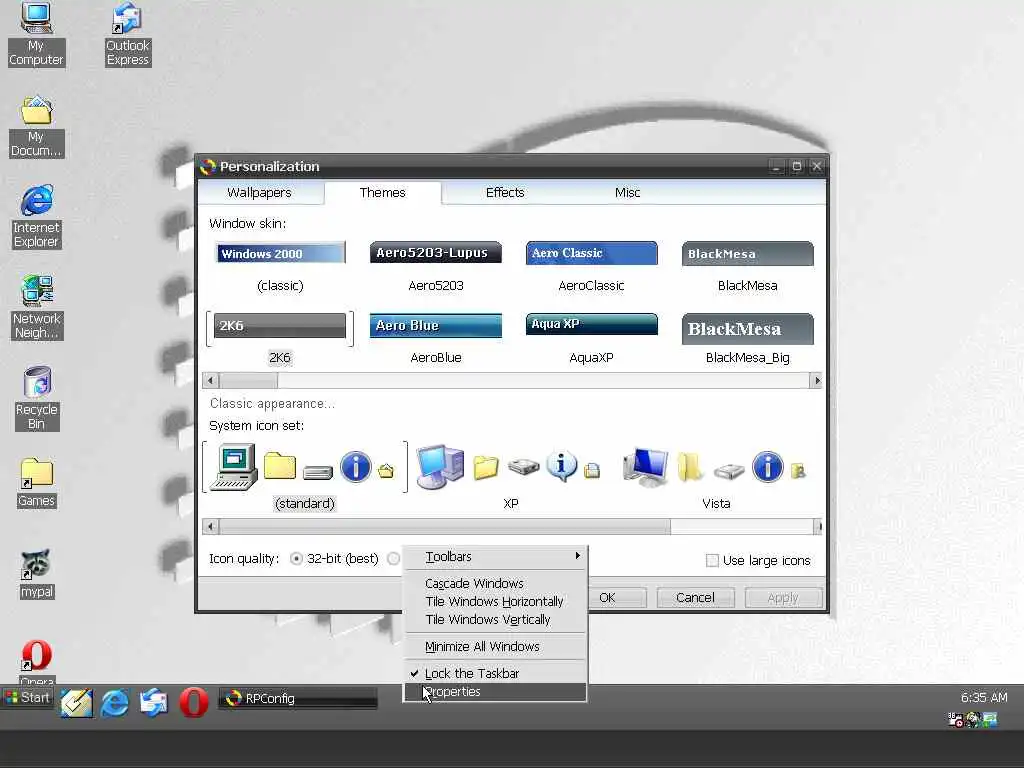This screenshot has width=1024, height=768.
Task: Choose the standard system icon set
Action: coord(305,477)
